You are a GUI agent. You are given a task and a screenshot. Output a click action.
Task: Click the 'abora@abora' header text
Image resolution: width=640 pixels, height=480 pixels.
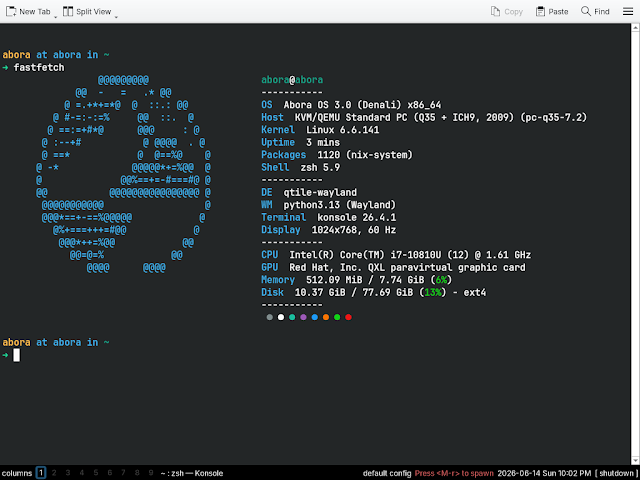coord(292,80)
